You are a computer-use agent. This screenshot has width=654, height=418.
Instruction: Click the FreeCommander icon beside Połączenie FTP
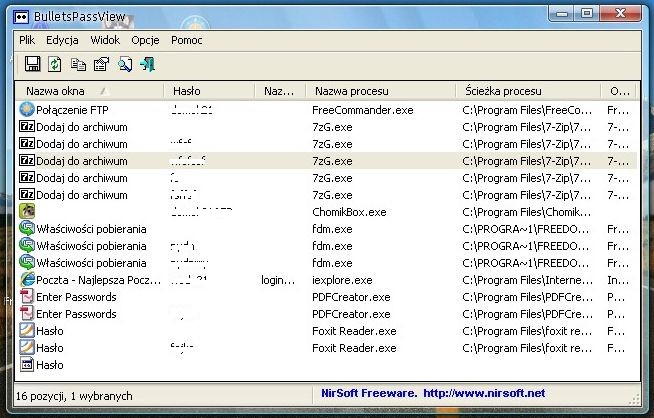click(x=27, y=110)
